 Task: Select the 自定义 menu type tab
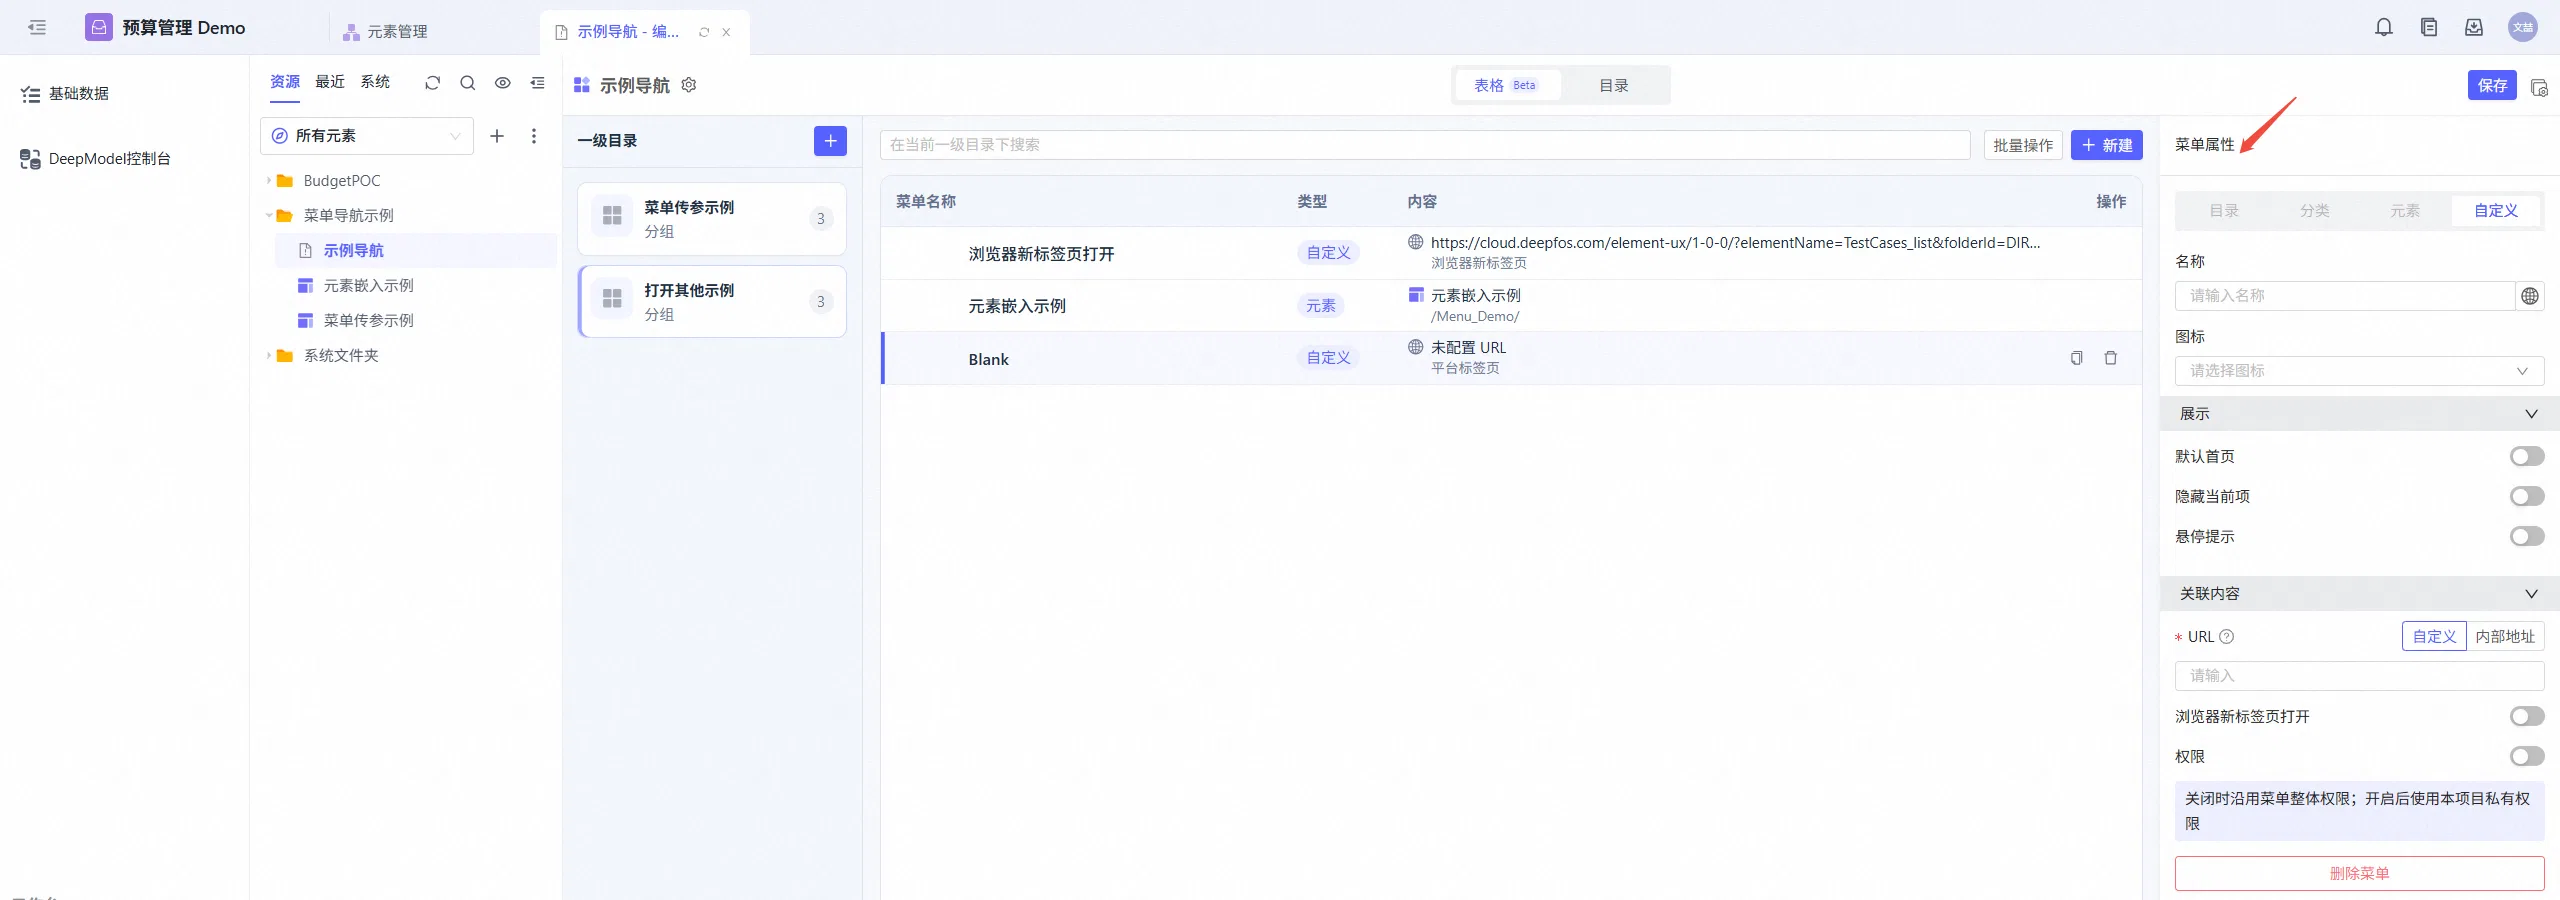[x=2496, y=211]
